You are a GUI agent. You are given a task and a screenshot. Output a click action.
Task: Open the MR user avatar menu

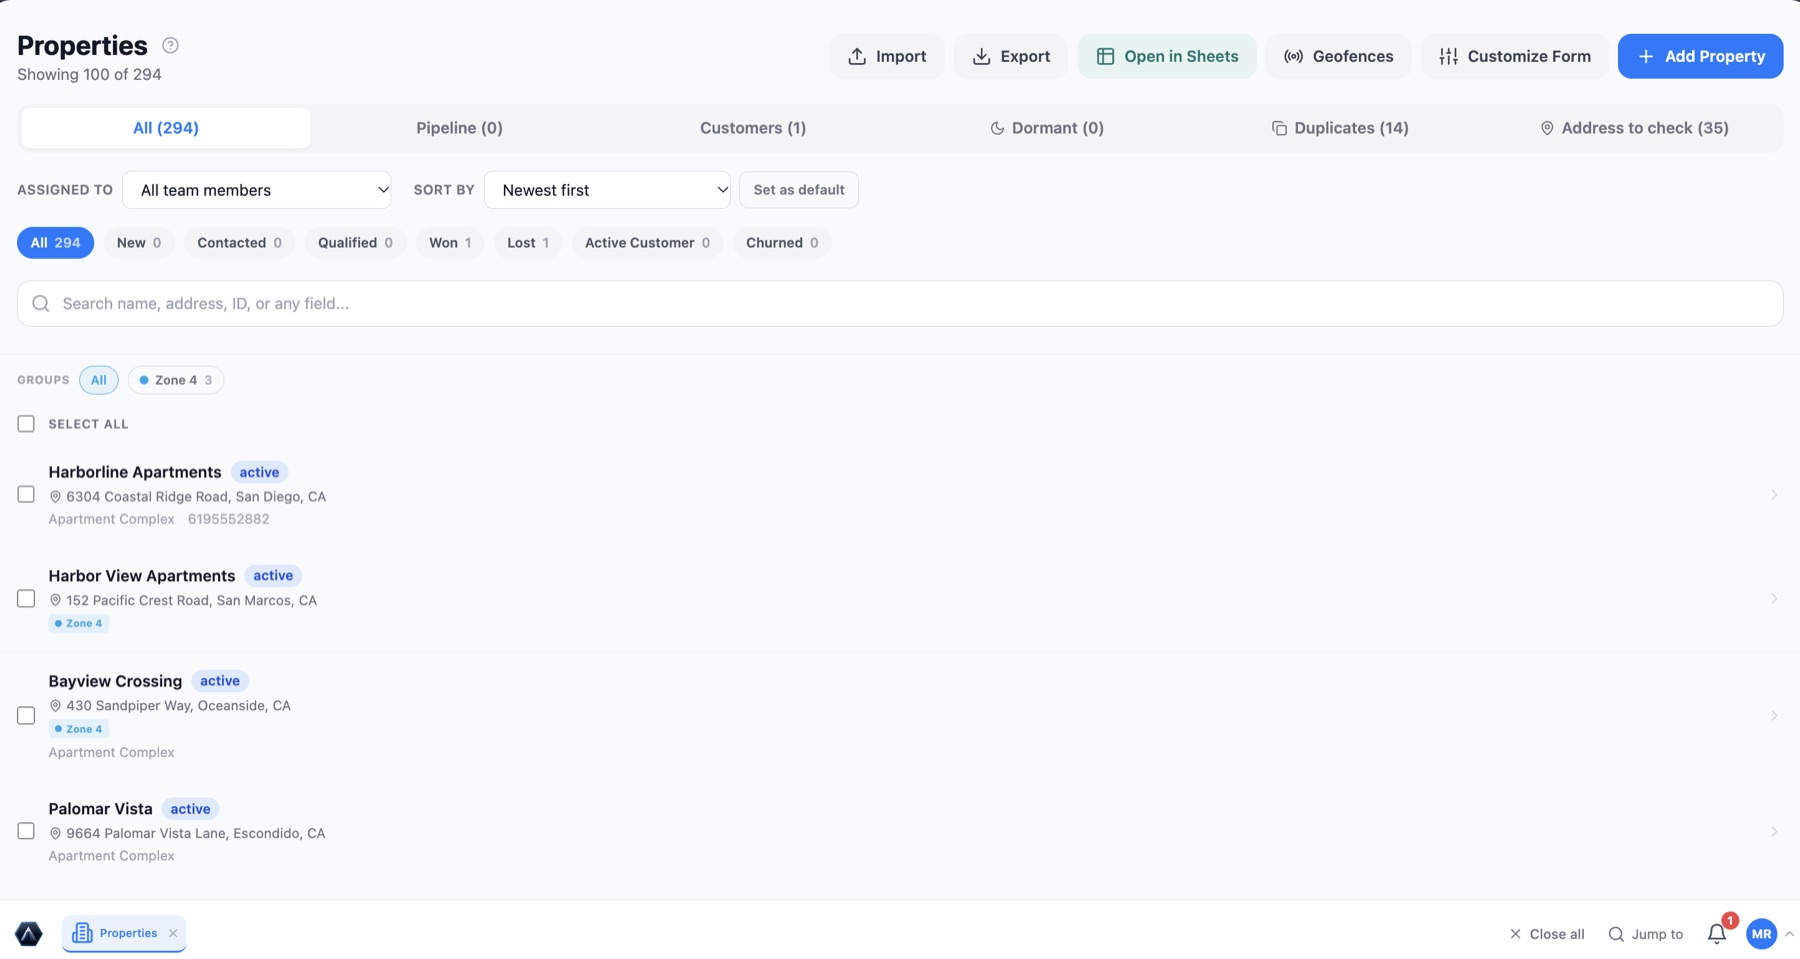pyautogui.click(x=1761, y=934)
